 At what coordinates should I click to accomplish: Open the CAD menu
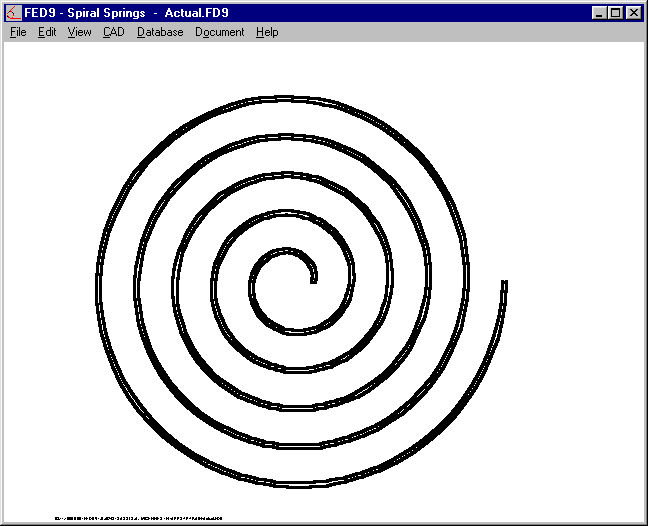click(113, 32)
